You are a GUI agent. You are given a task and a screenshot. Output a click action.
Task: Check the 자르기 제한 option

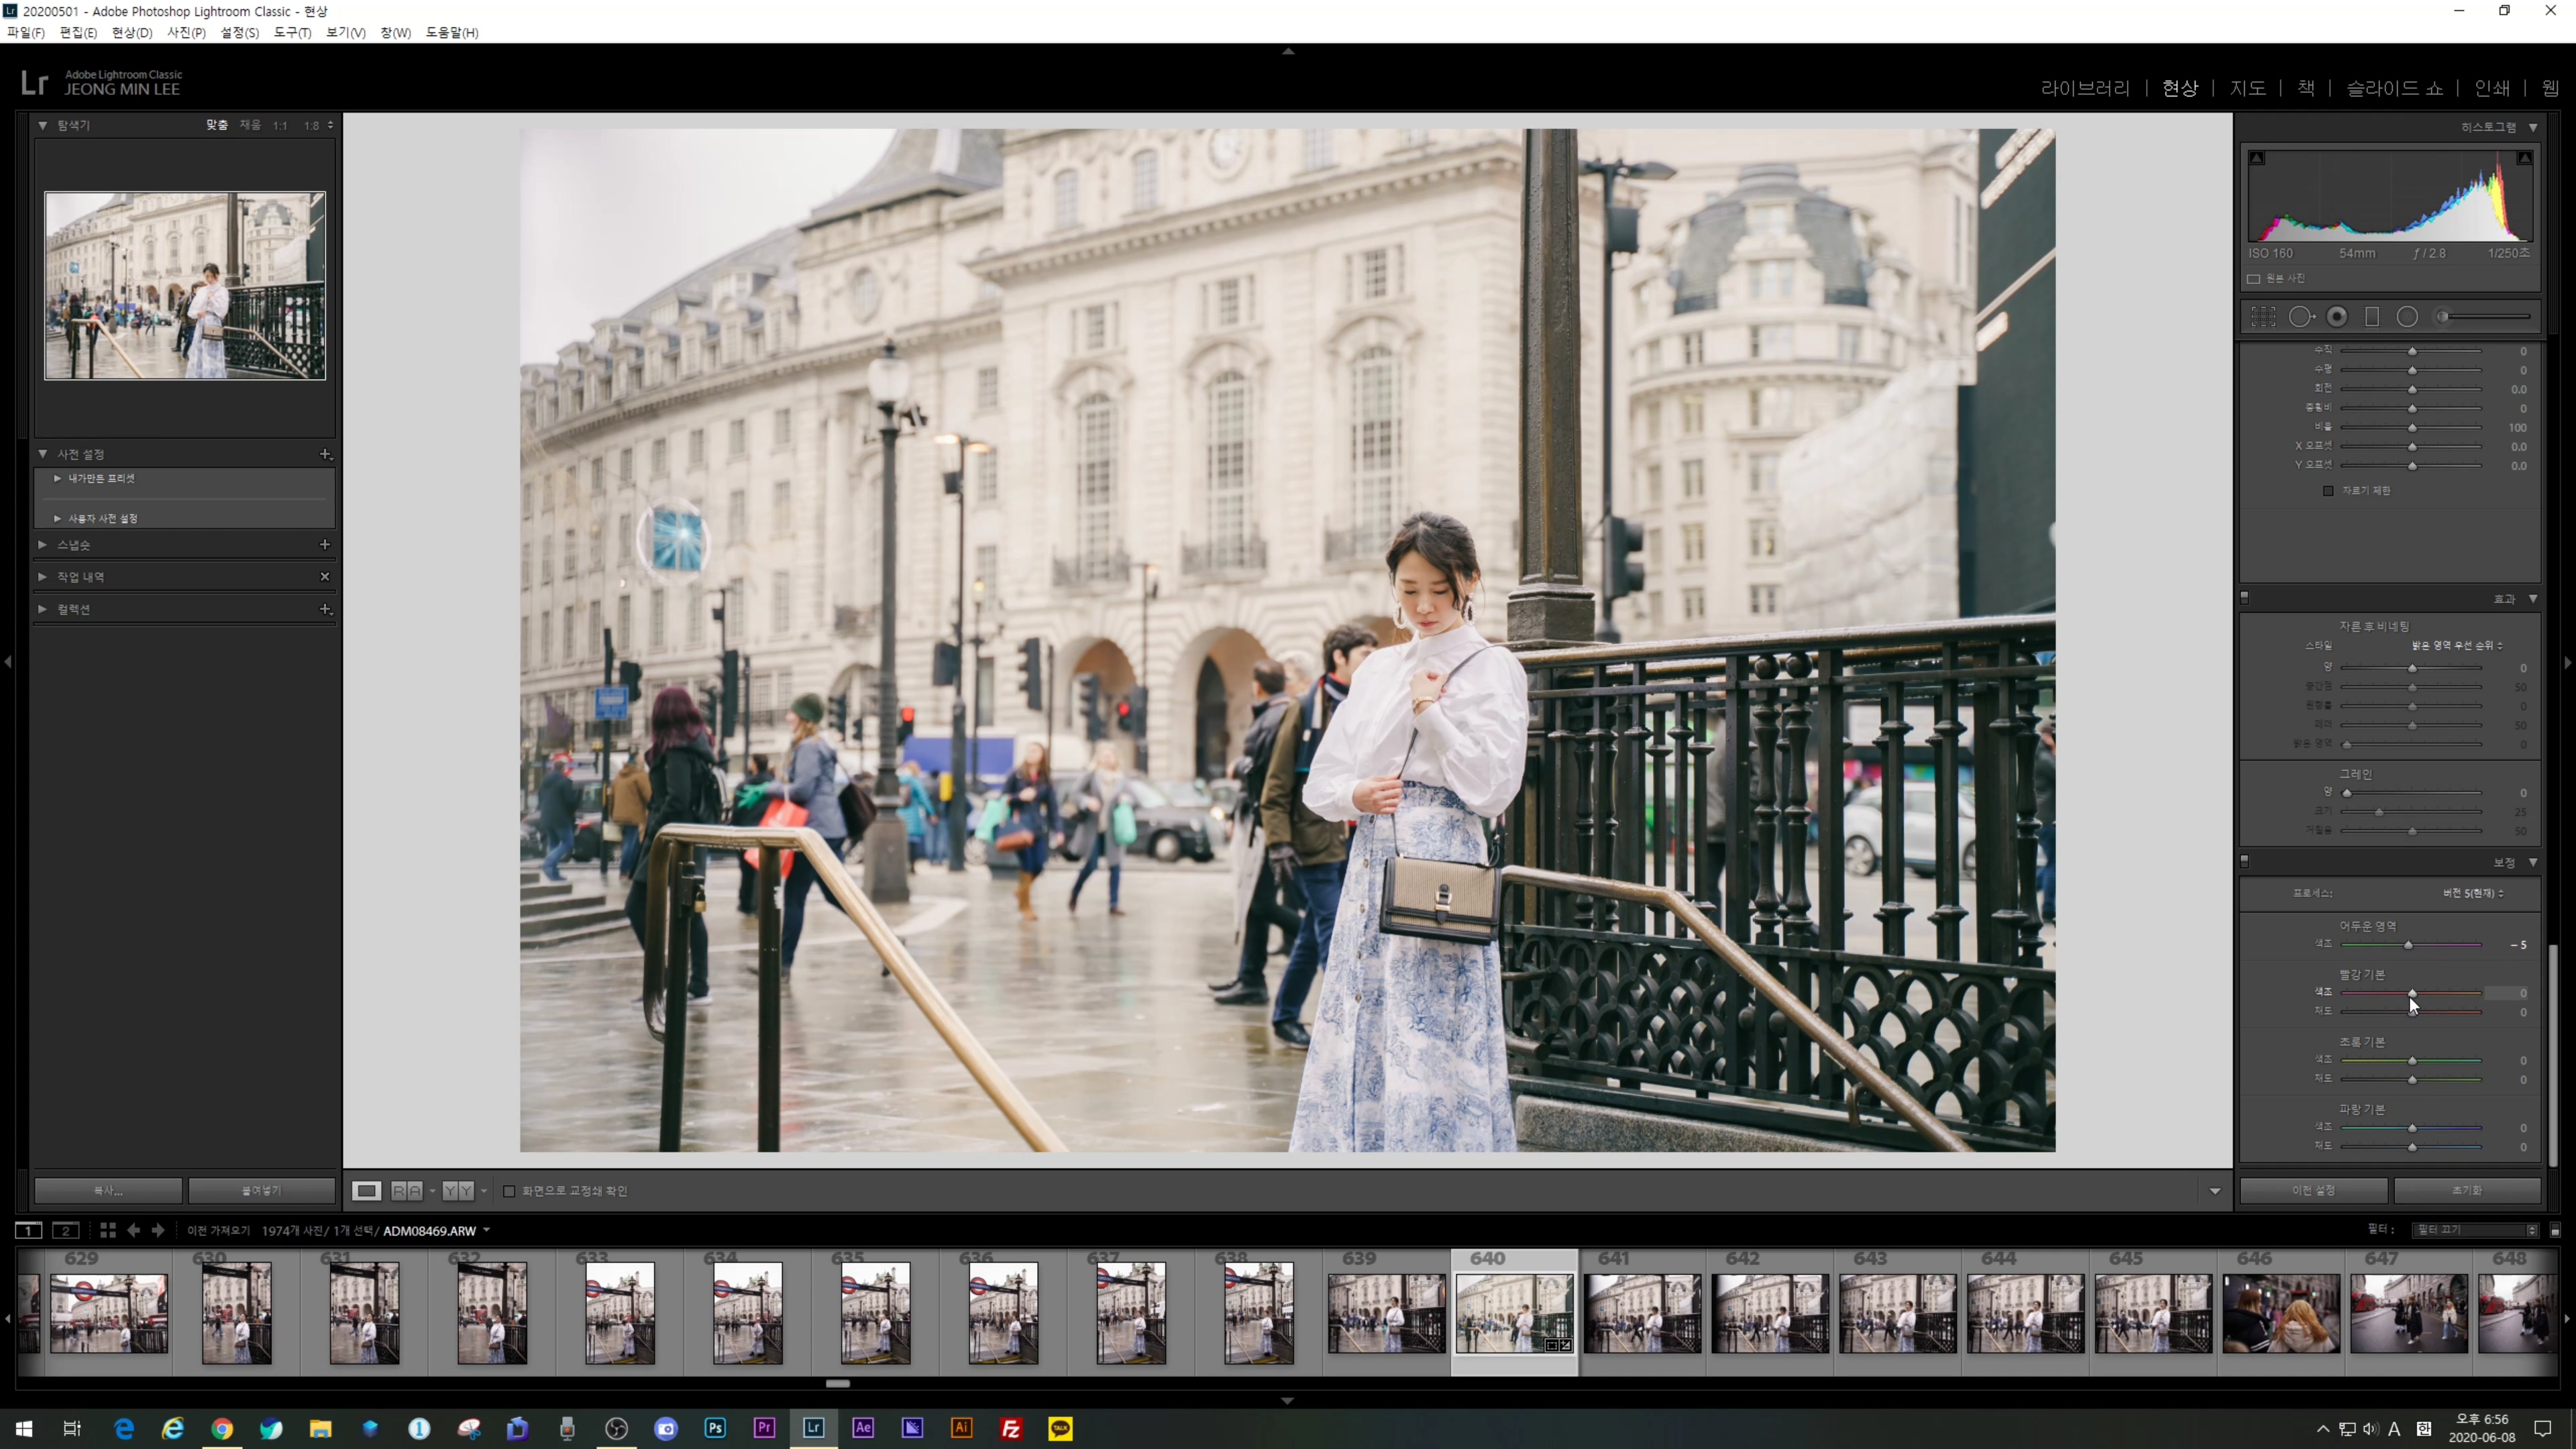[2328, 491]
